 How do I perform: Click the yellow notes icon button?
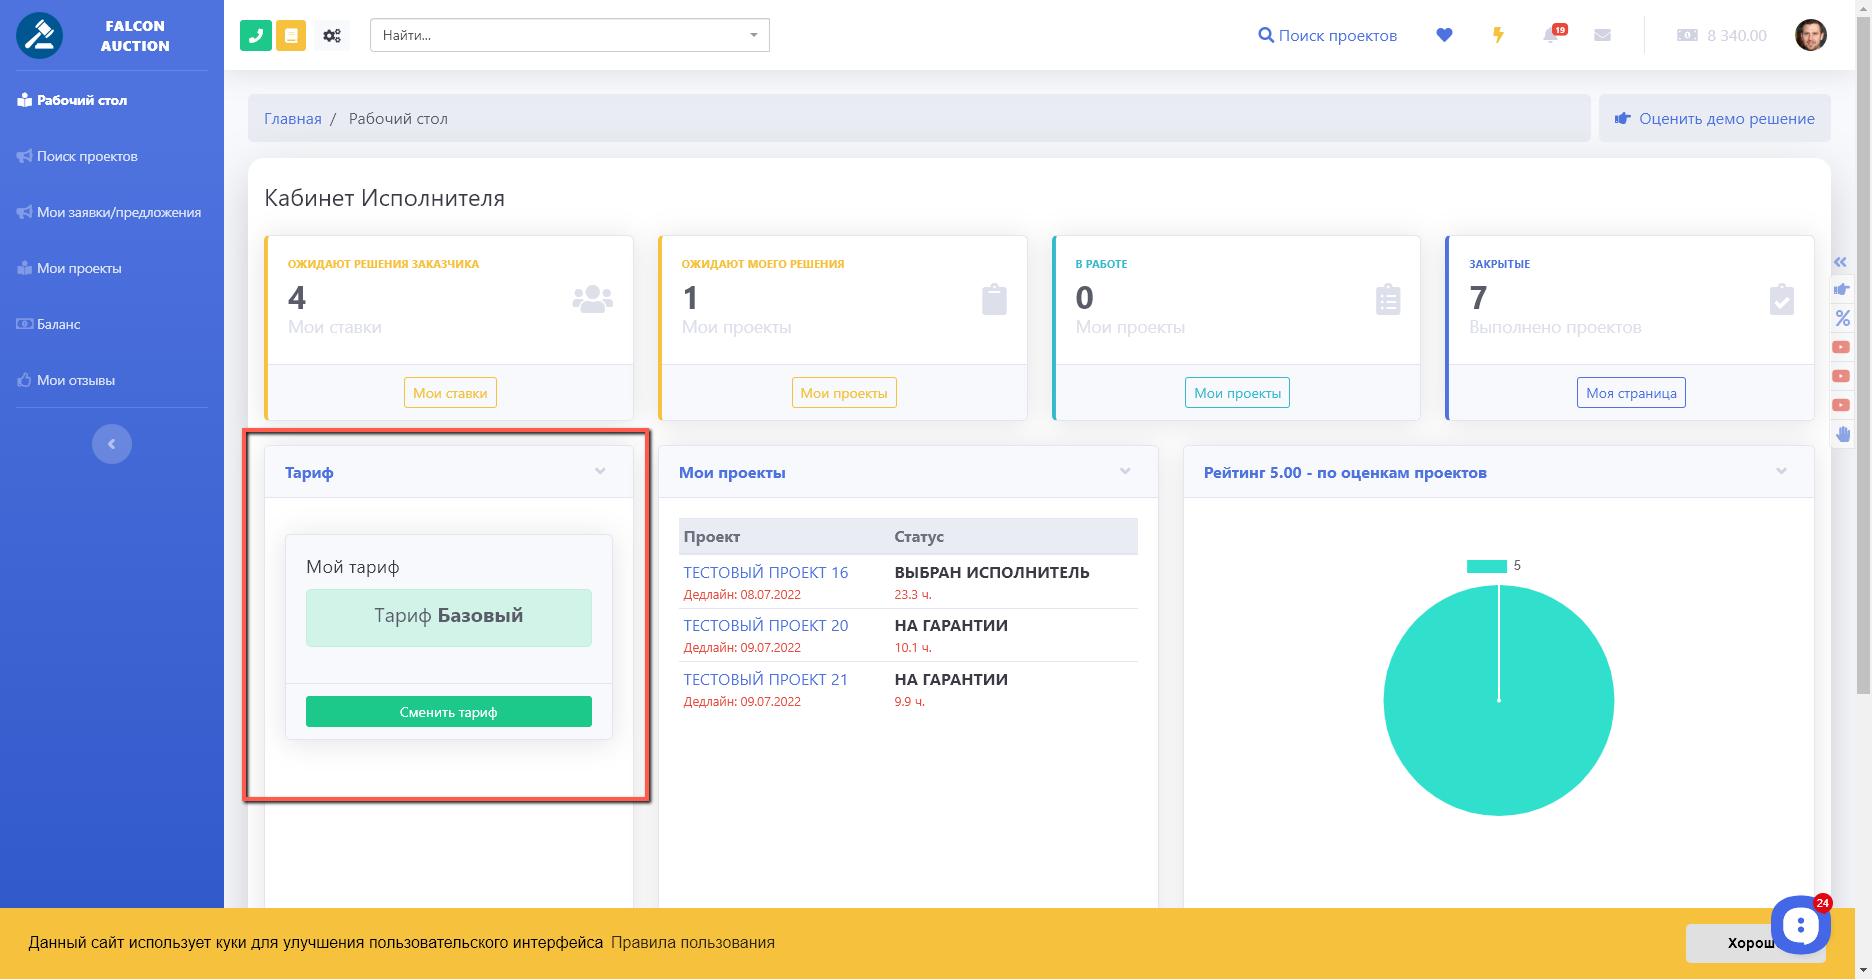pyautogui.click(x=291, y=35)
